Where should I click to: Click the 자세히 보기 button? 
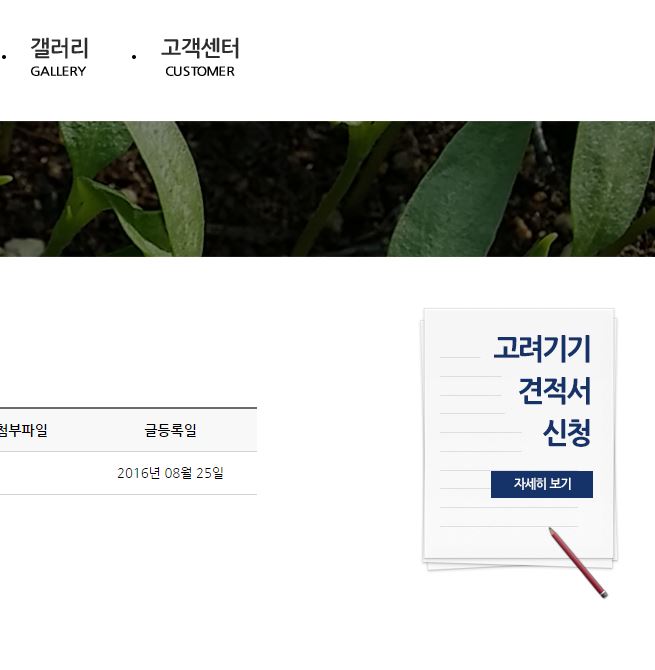point(542,484)
